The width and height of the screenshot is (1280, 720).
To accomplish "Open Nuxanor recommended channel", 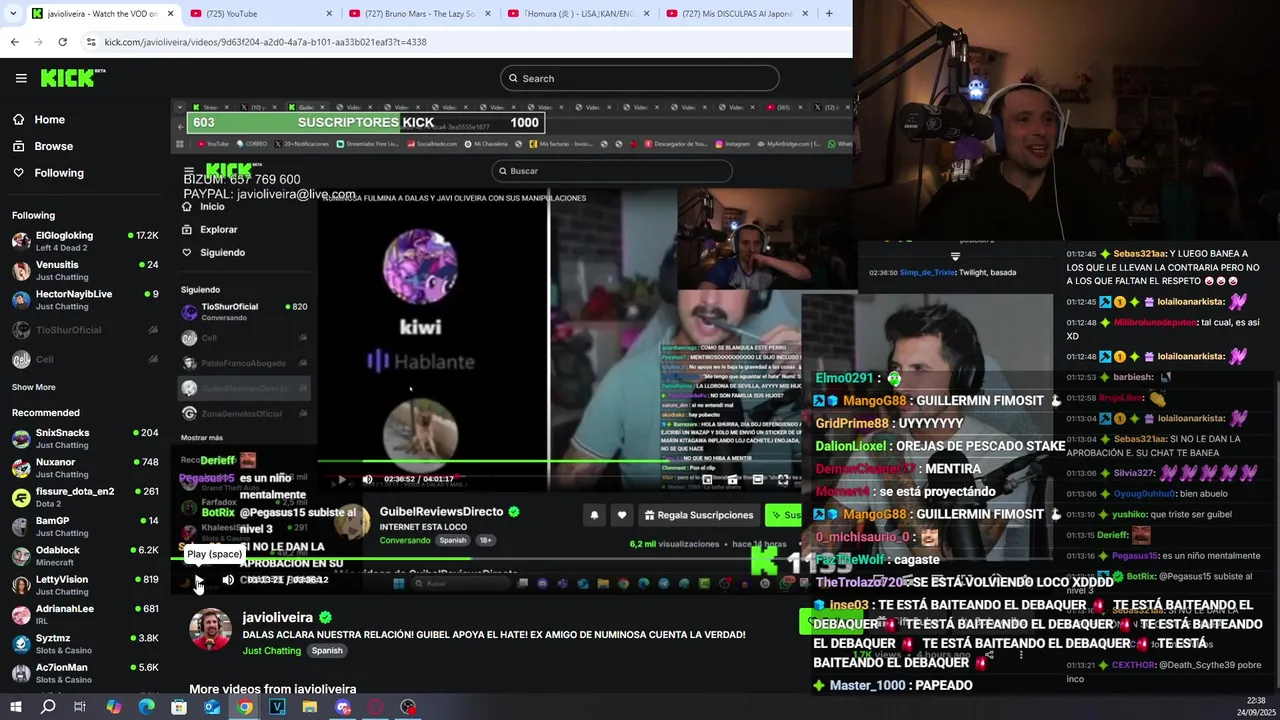I will click(85, 468).
